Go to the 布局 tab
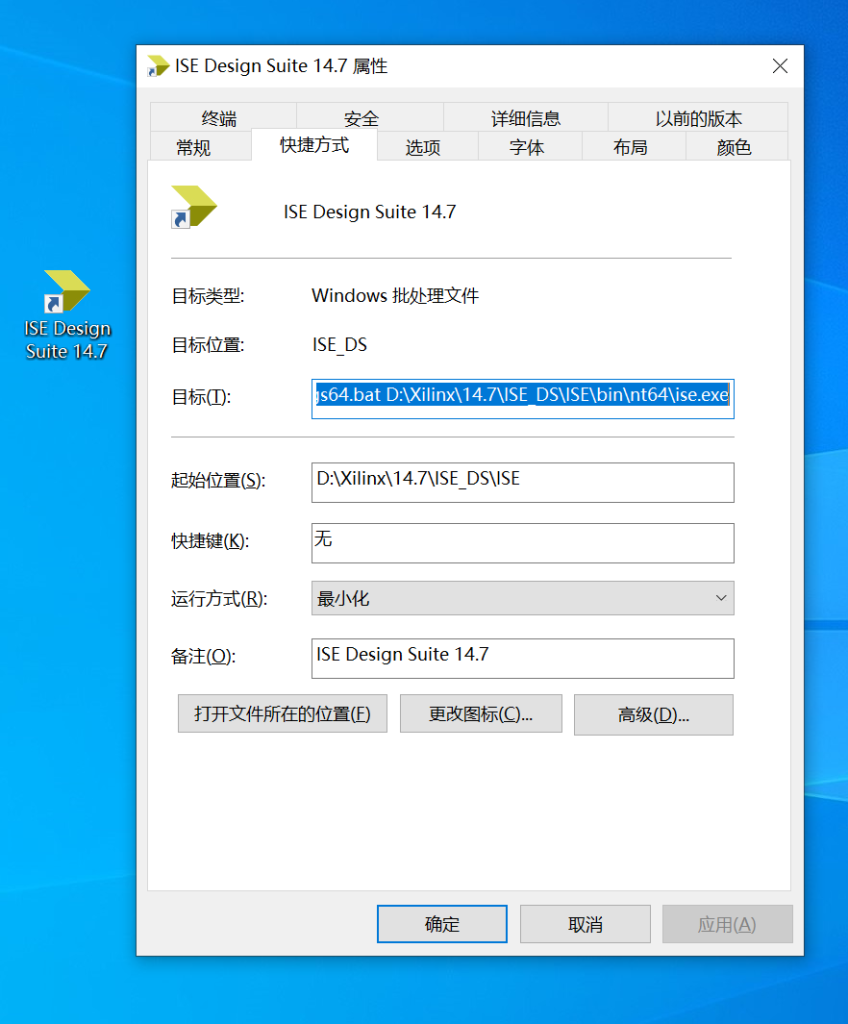Viewport: 848px width, 1024px height. click(630, 147)
